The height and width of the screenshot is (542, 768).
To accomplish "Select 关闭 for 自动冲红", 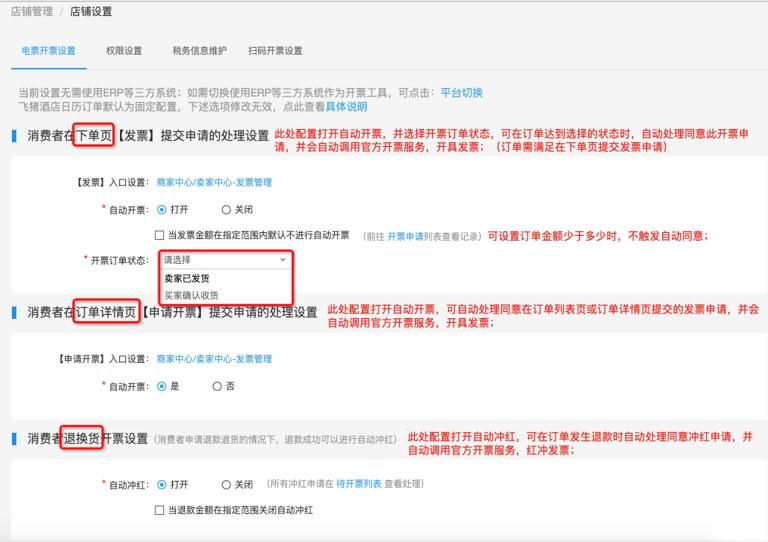I will coord(226,485).
